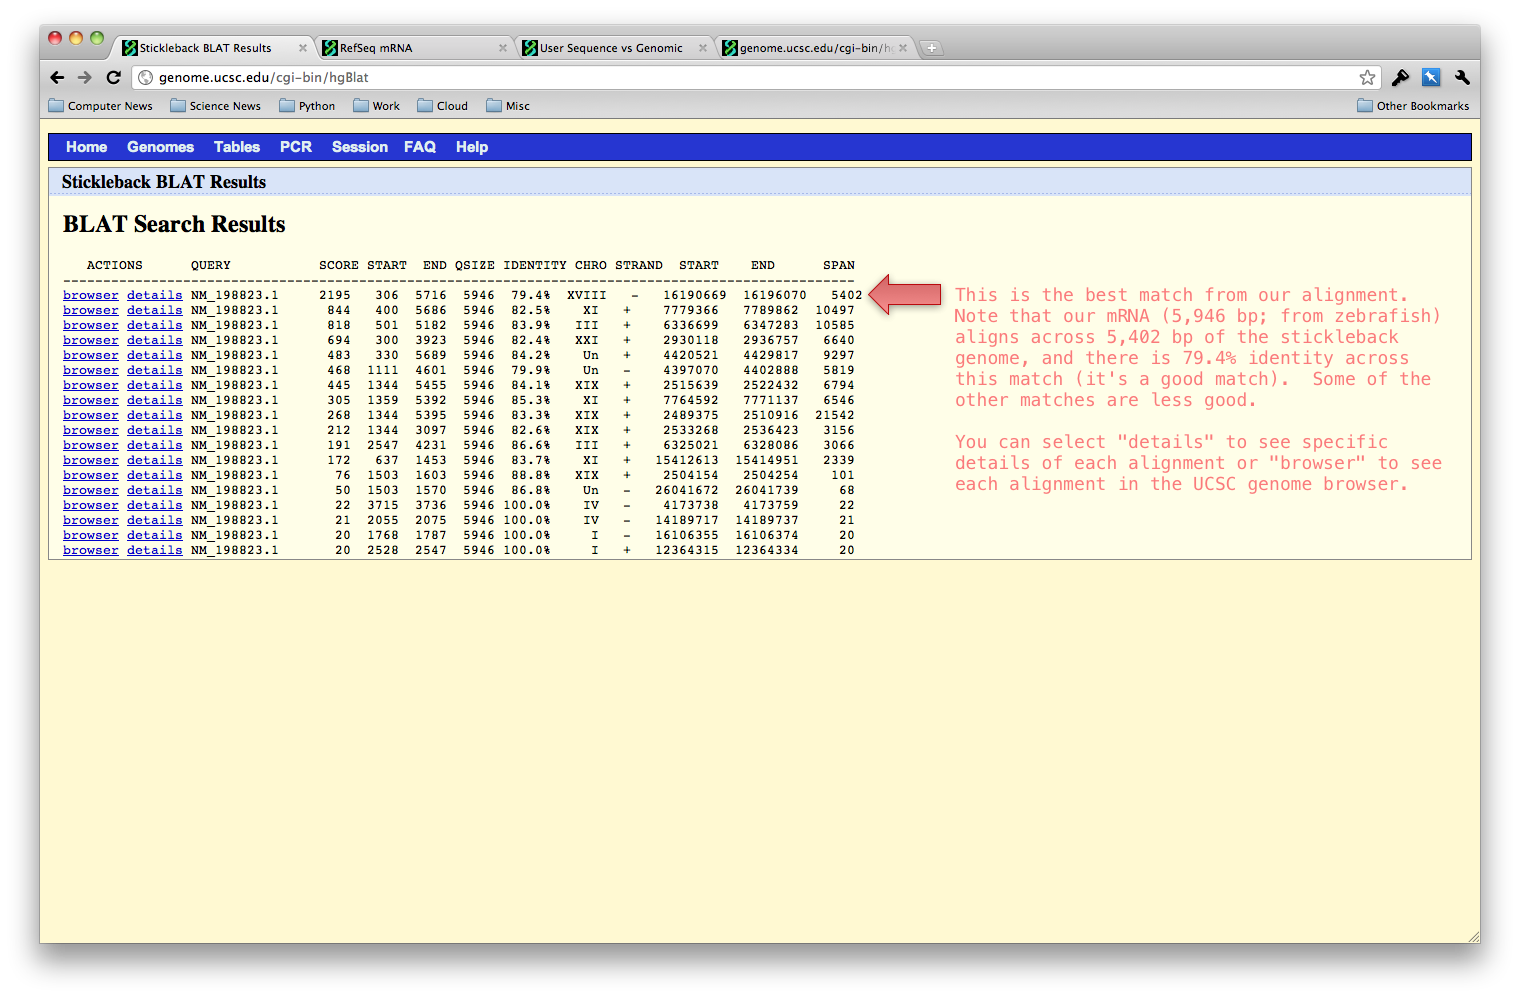Image resolution: width=1520 pixels, height=998 pixels.
Task: Open Genomes in the UCSC navigation bar
Action: [160, 147]
